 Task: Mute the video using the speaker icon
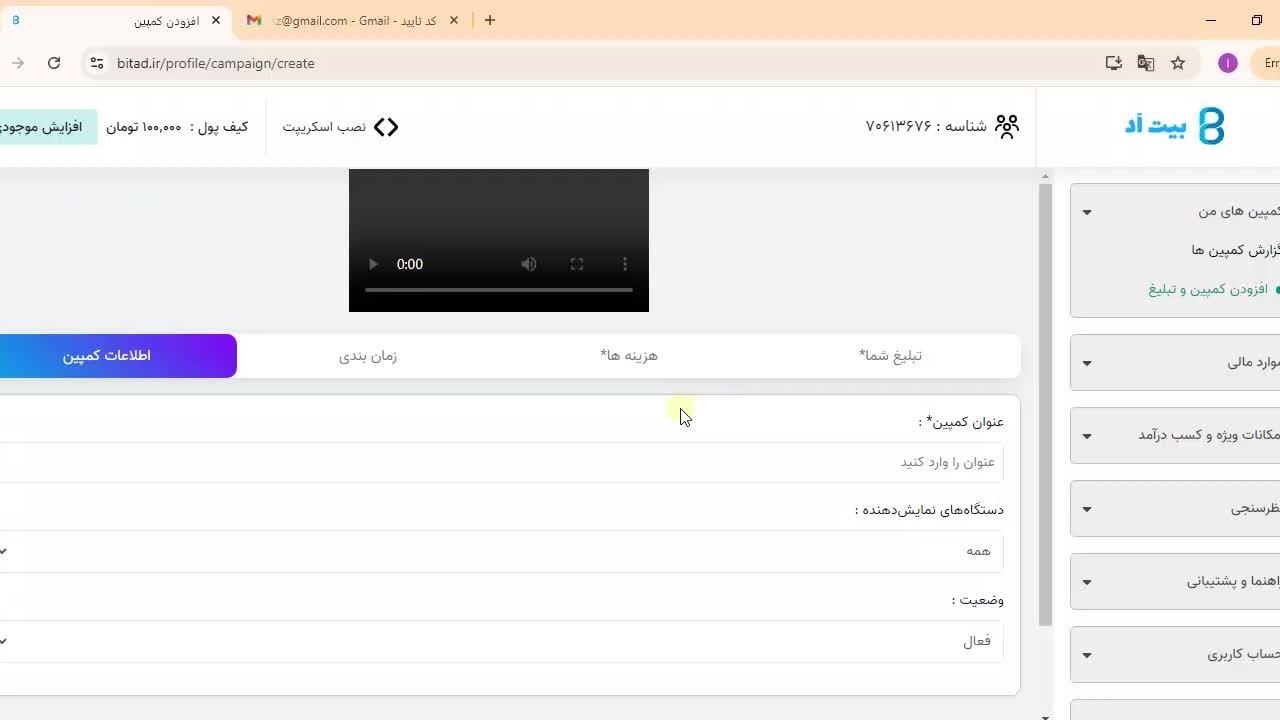pos(529,264)
